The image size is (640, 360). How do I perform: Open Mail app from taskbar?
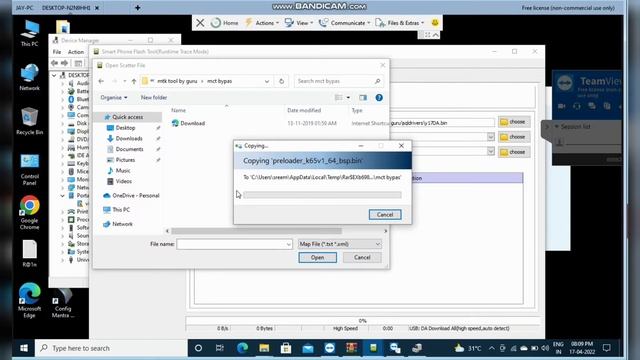point(308,348)
